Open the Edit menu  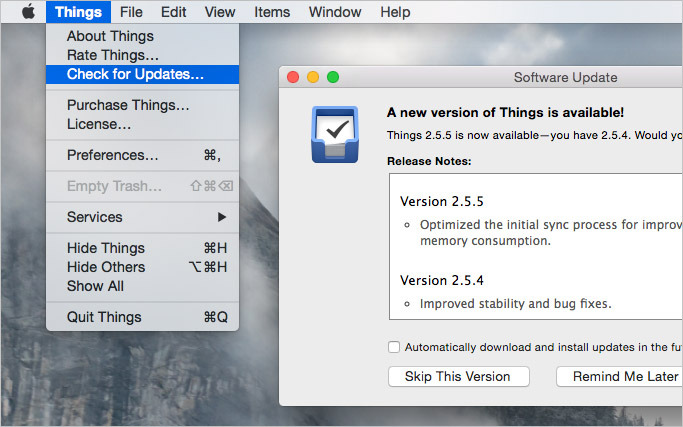click(173, 12)
